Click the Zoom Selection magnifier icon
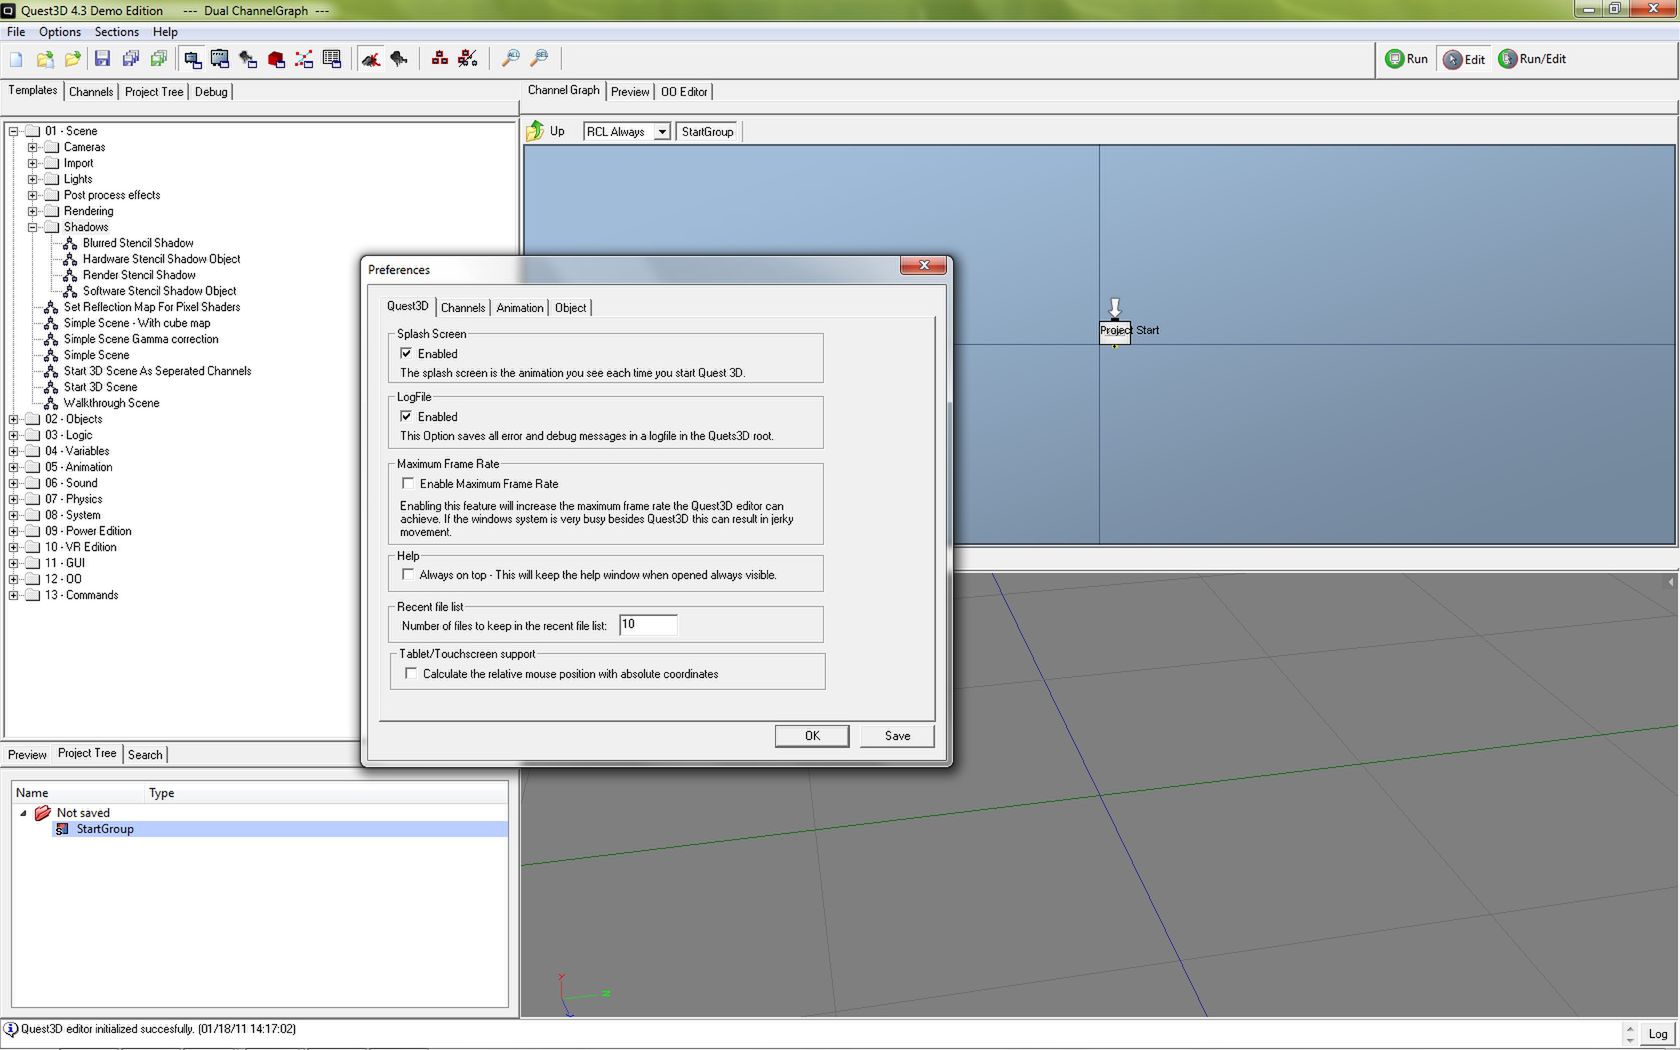 point(539,59)
